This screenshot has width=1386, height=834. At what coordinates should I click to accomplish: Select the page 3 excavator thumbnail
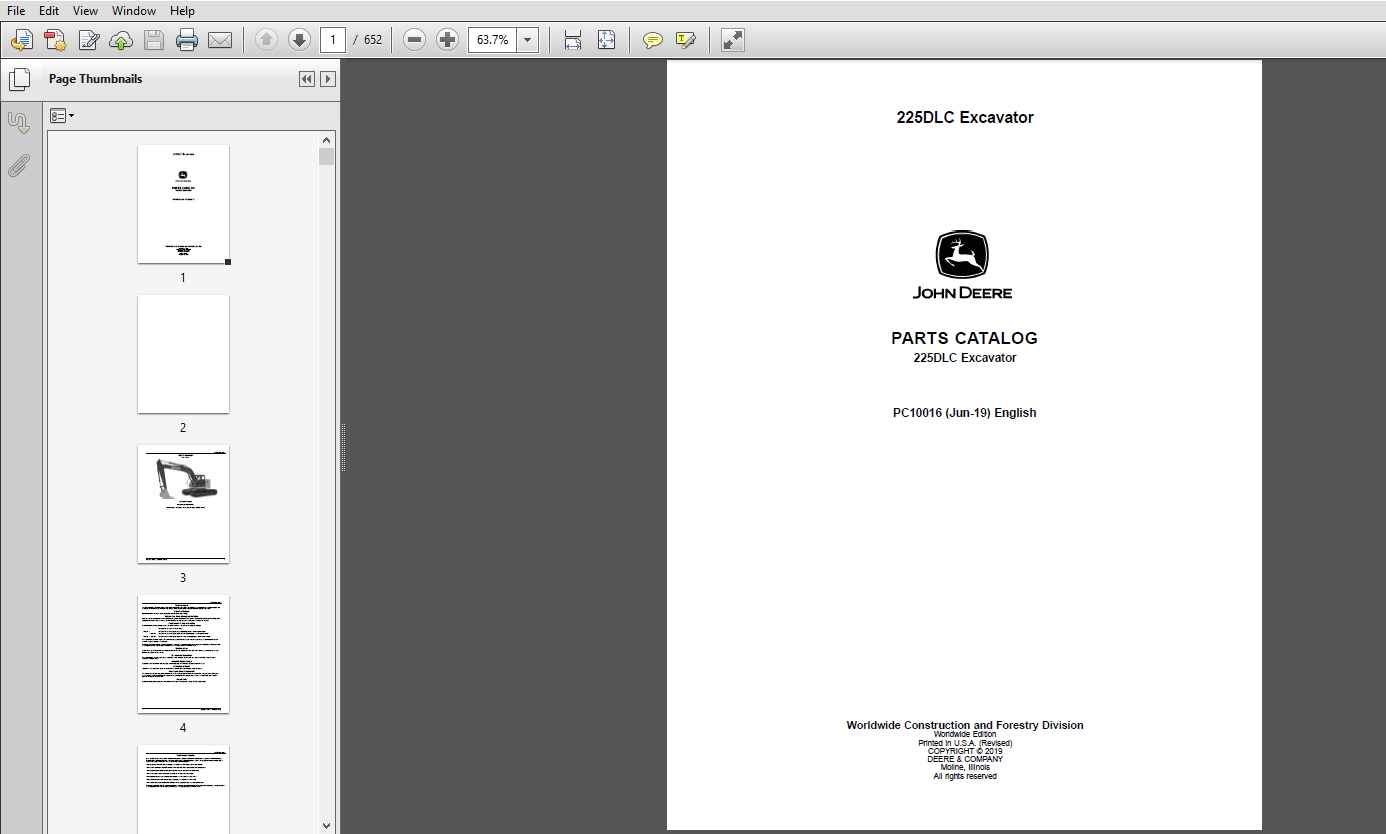click(183, 504)
